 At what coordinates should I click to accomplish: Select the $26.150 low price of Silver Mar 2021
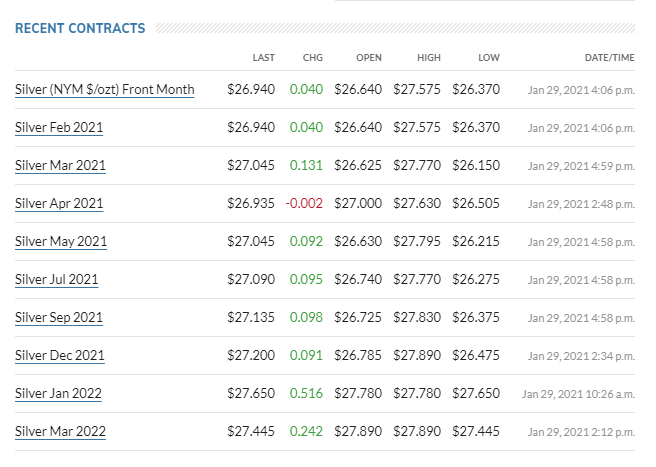[476, 166]
